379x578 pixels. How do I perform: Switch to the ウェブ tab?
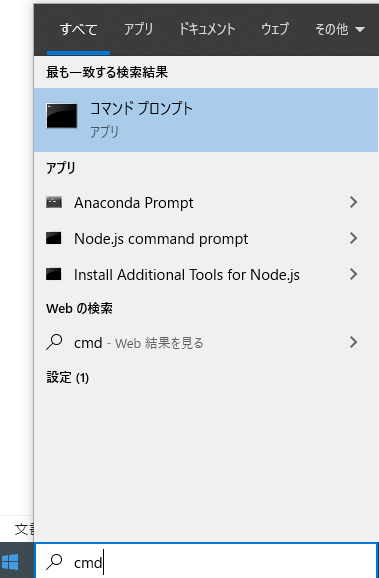275,29
